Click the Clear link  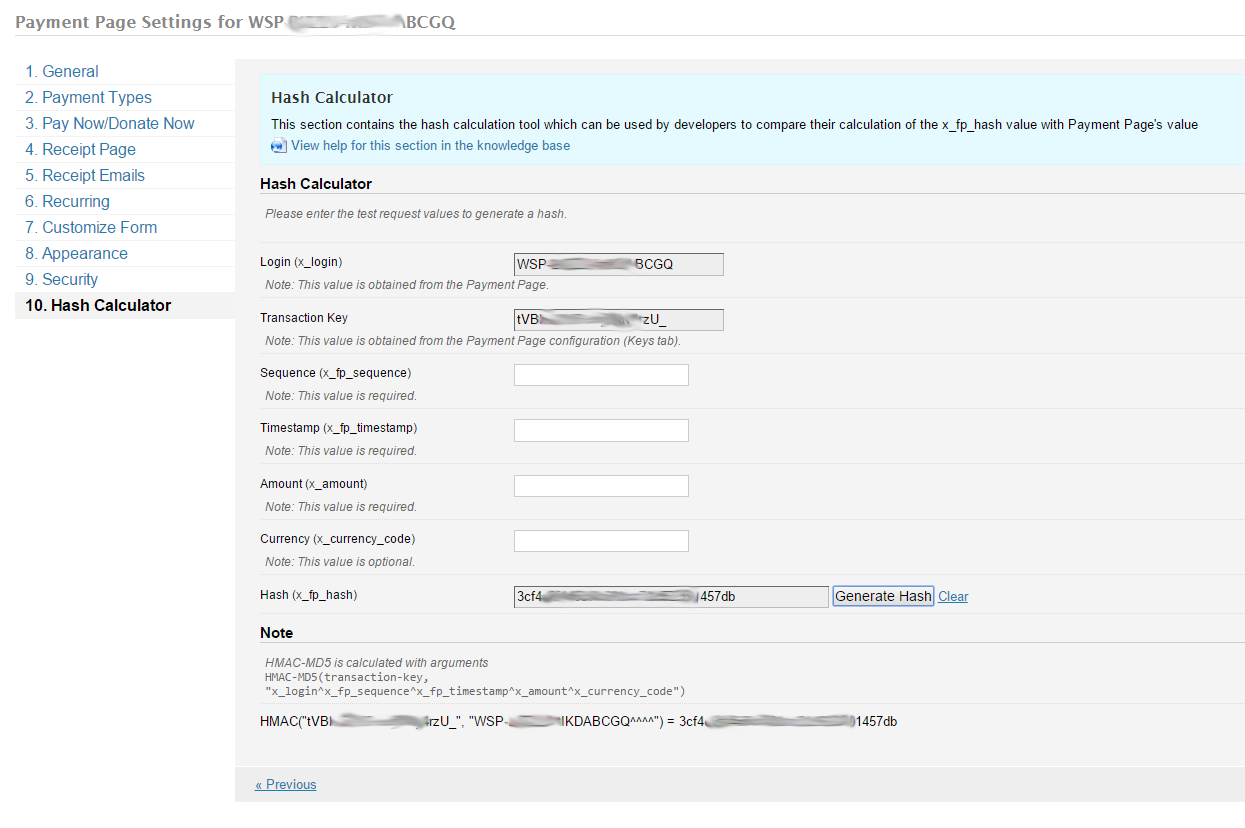pyautogui.click(x=953, y=597)
